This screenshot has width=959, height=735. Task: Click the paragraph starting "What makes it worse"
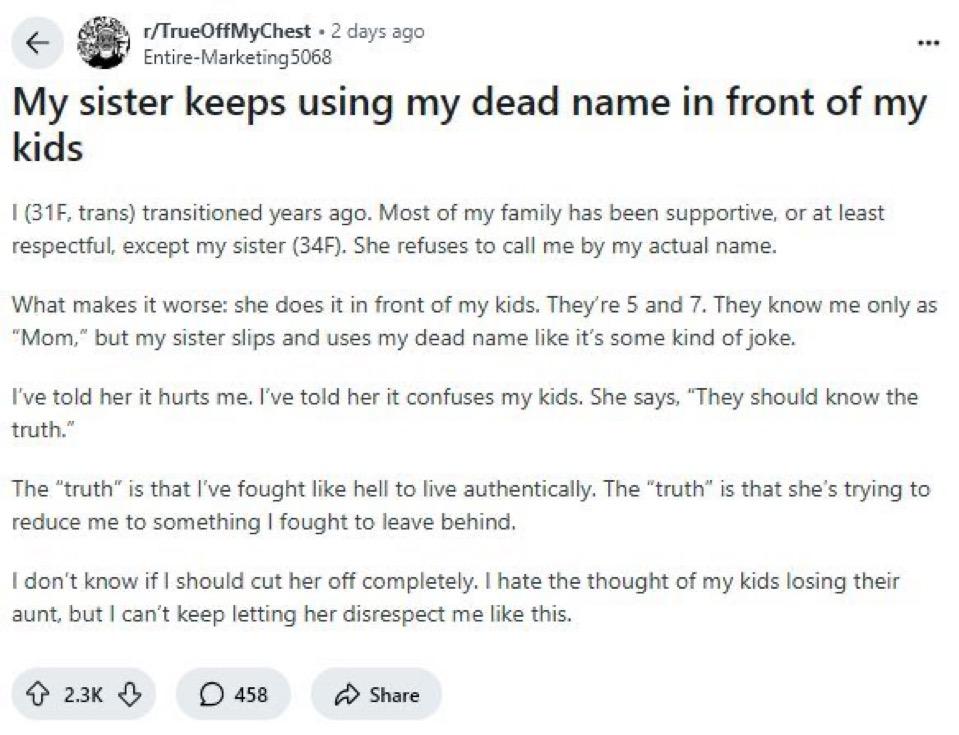coord(474,321)
